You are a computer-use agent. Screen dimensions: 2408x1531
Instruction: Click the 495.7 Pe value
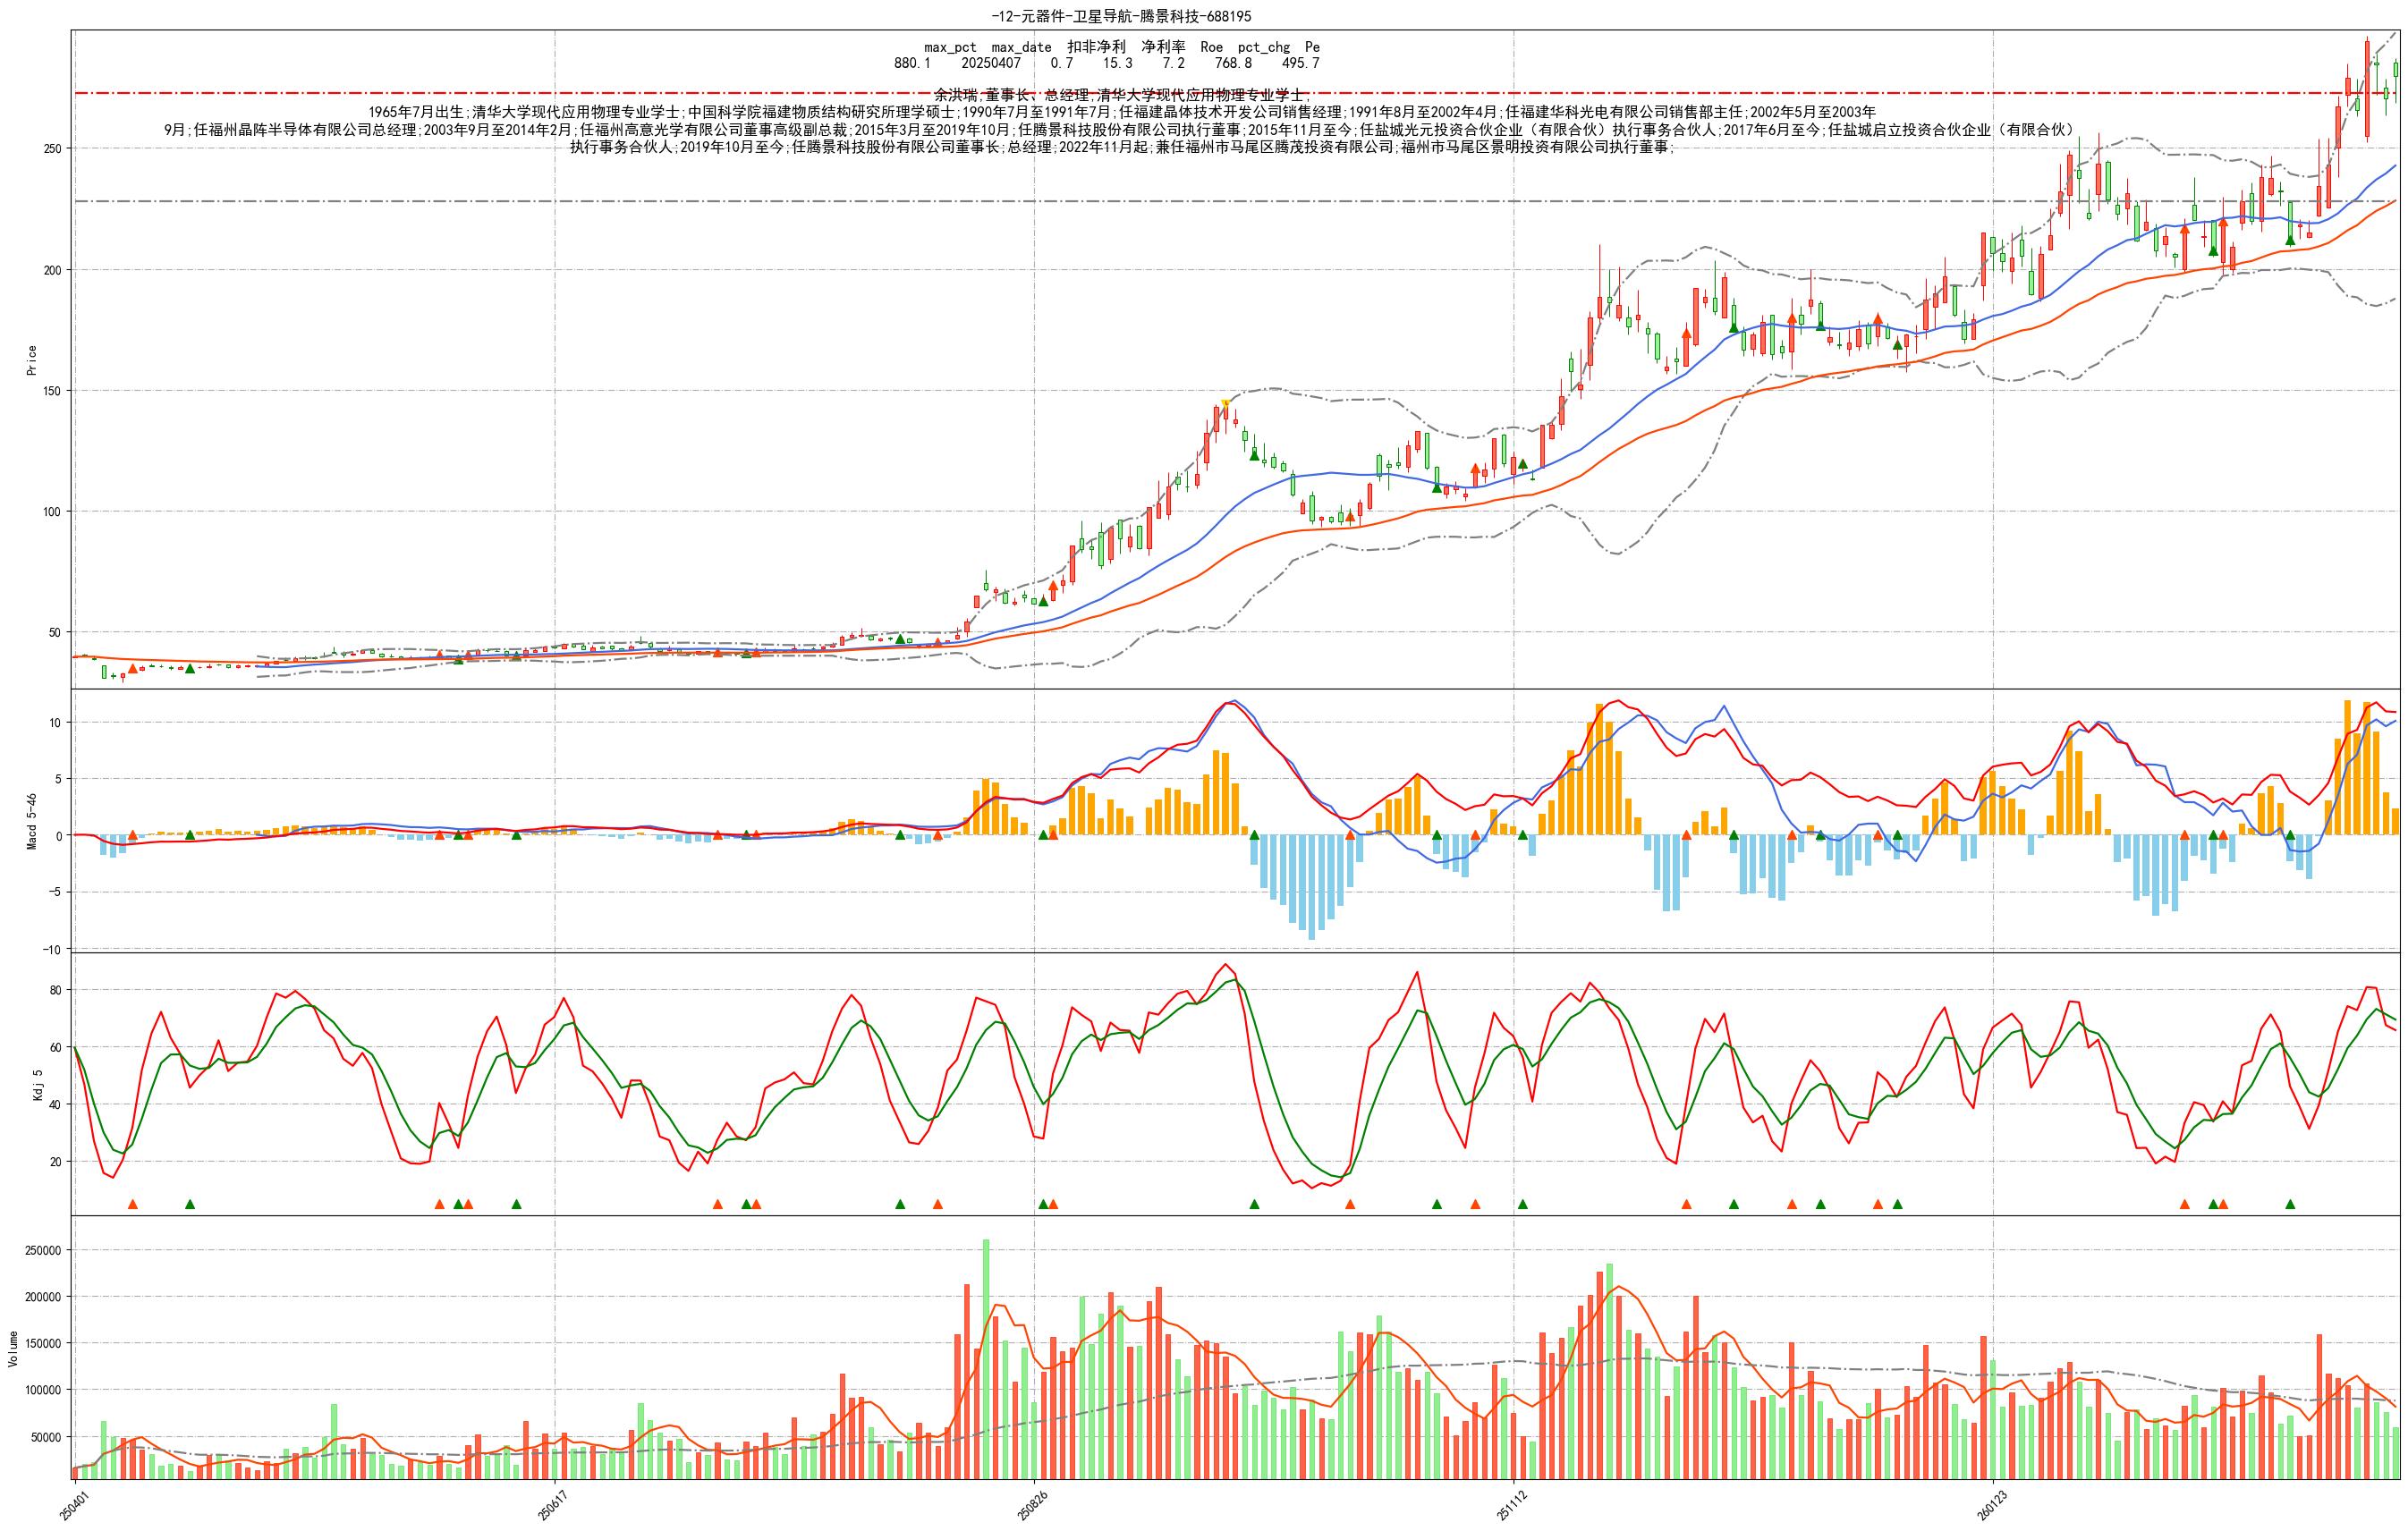1300,63
